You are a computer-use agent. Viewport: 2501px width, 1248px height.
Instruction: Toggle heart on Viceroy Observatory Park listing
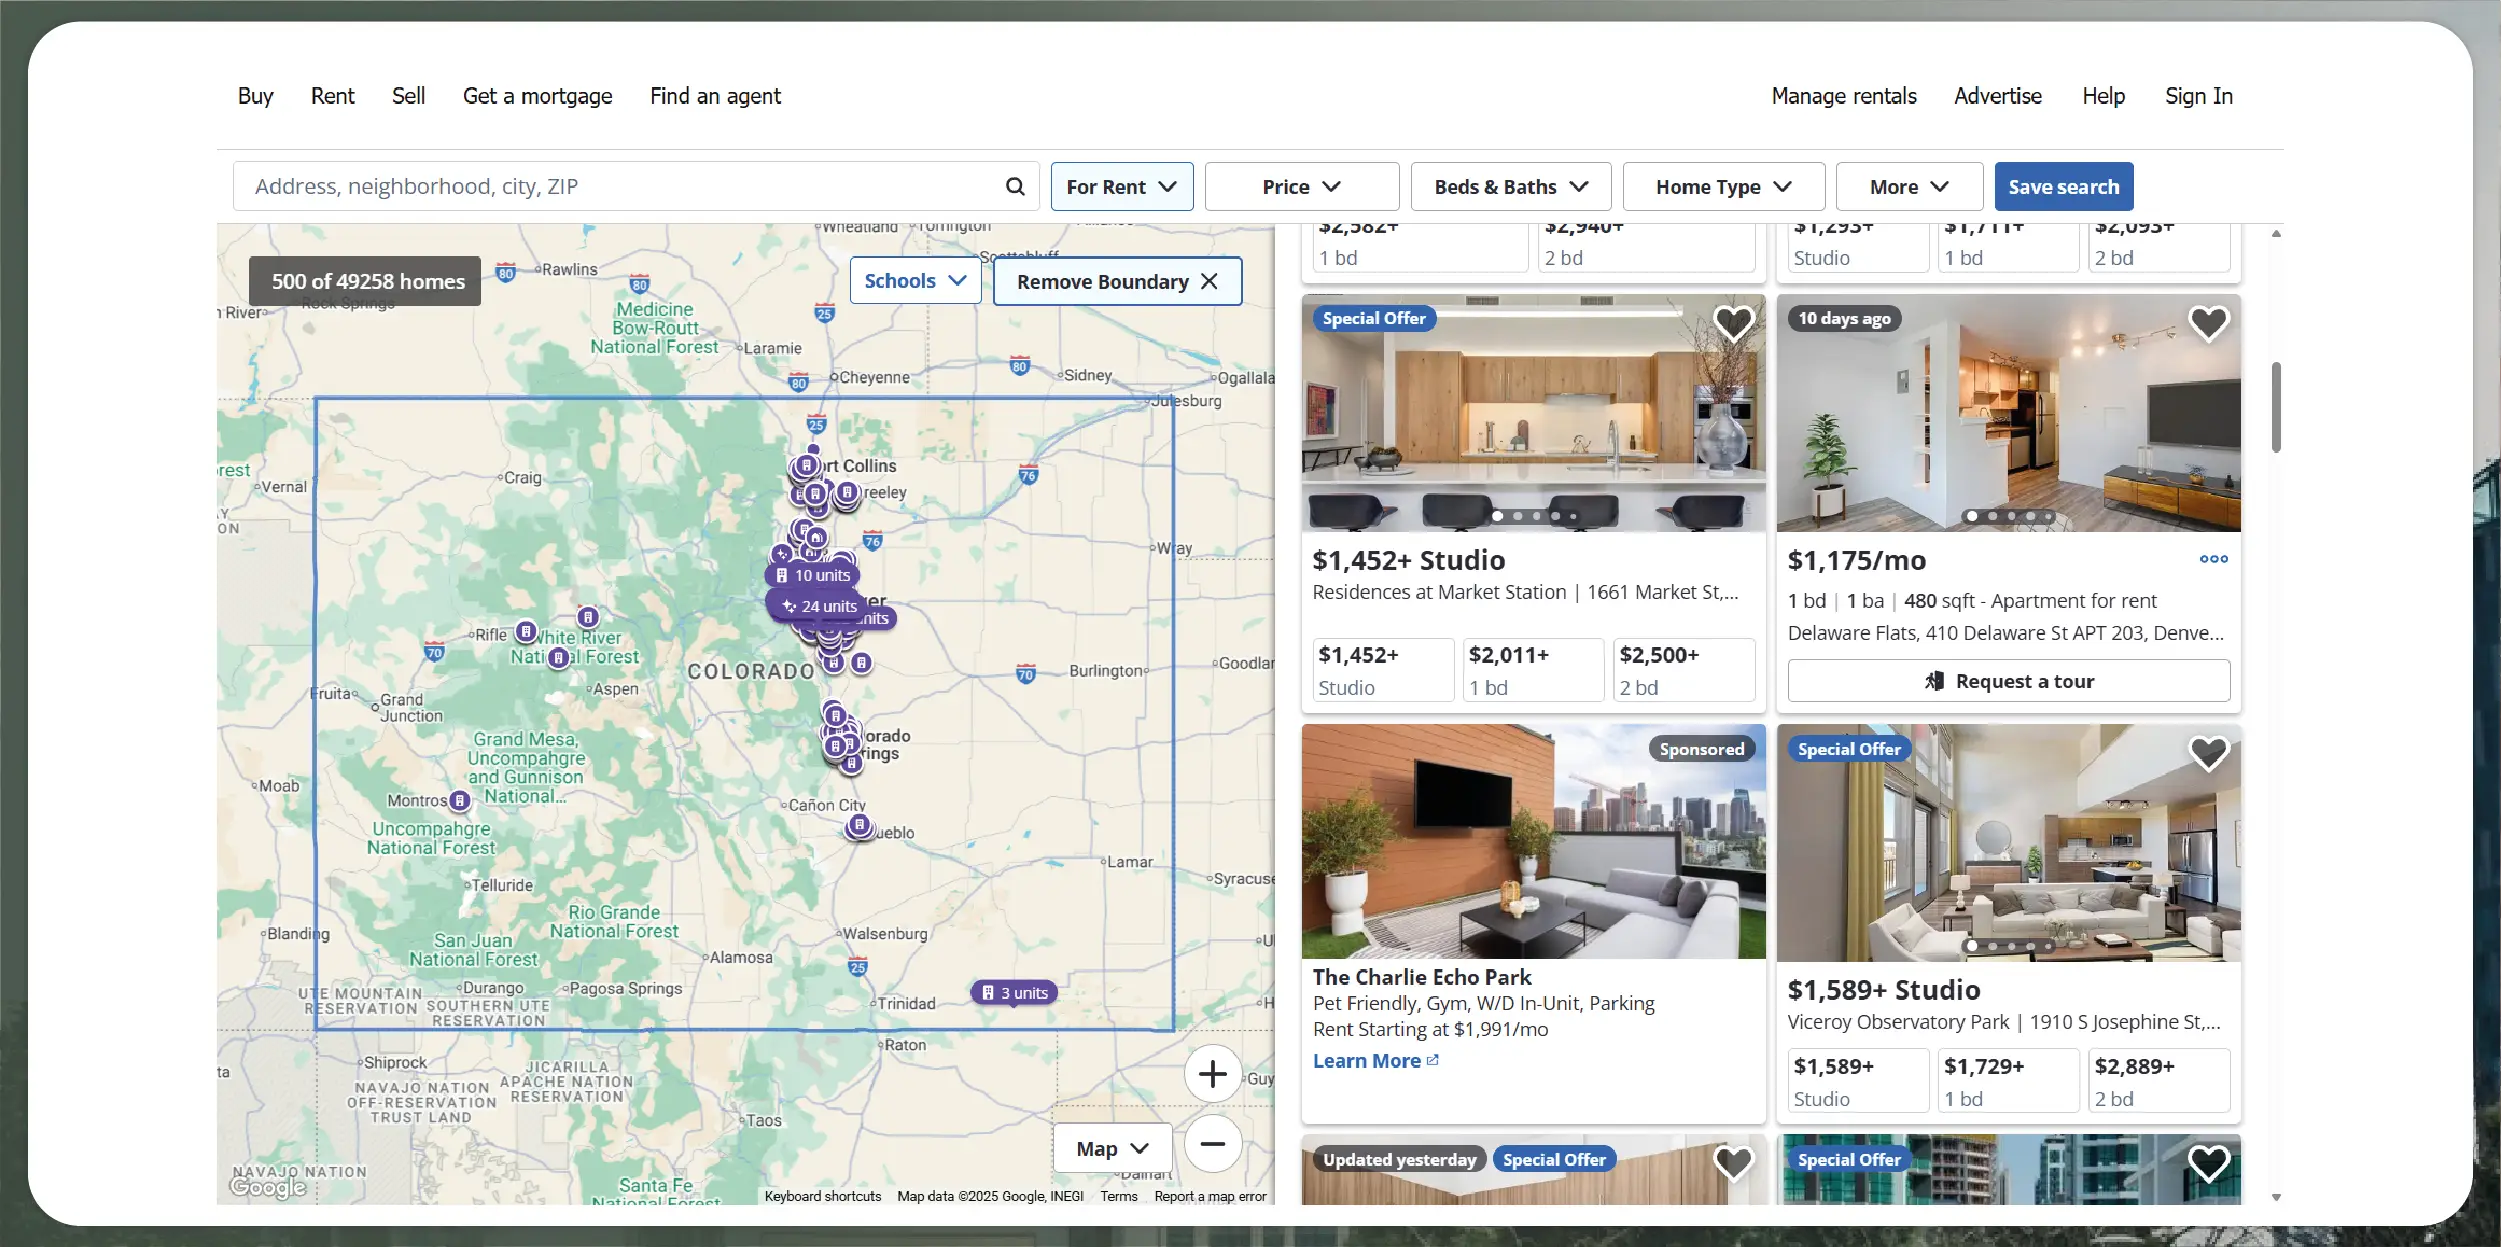[x=2208, y=752]
